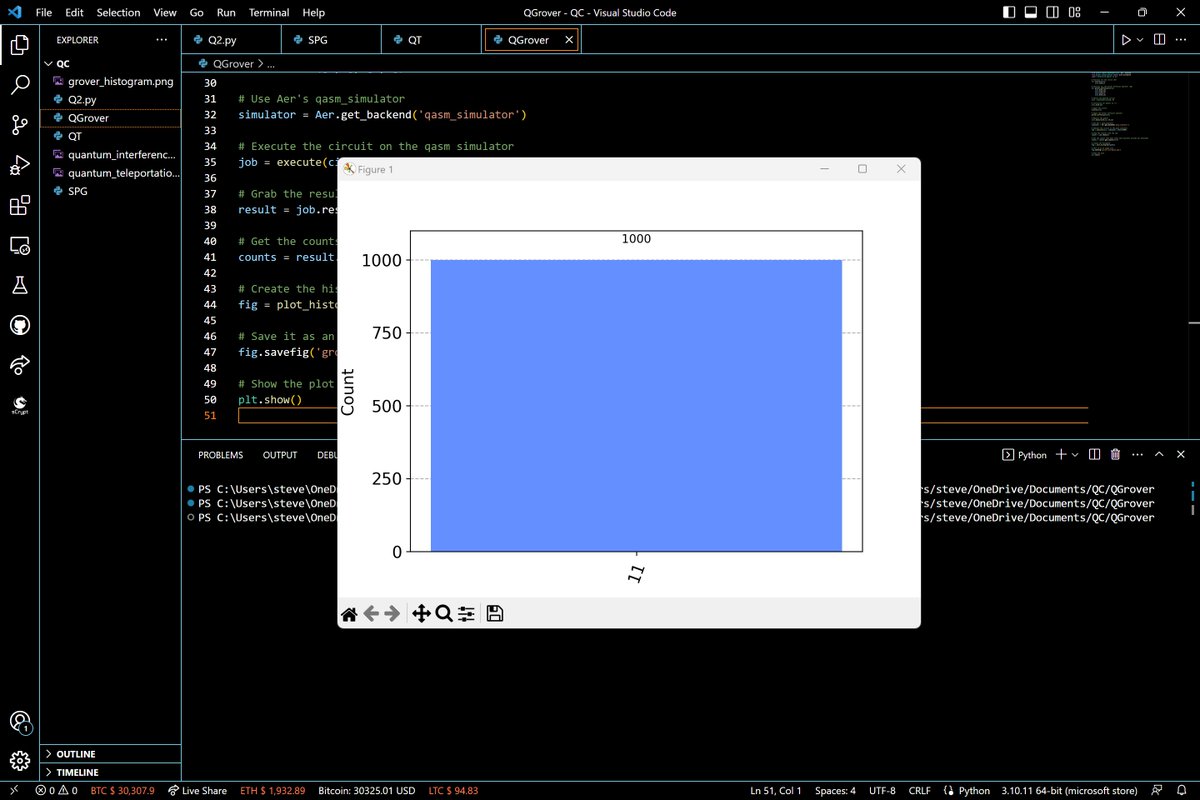Toggle the bottom panel layout button
This screenshot has width=1200, height=800.
(1033, 13)
